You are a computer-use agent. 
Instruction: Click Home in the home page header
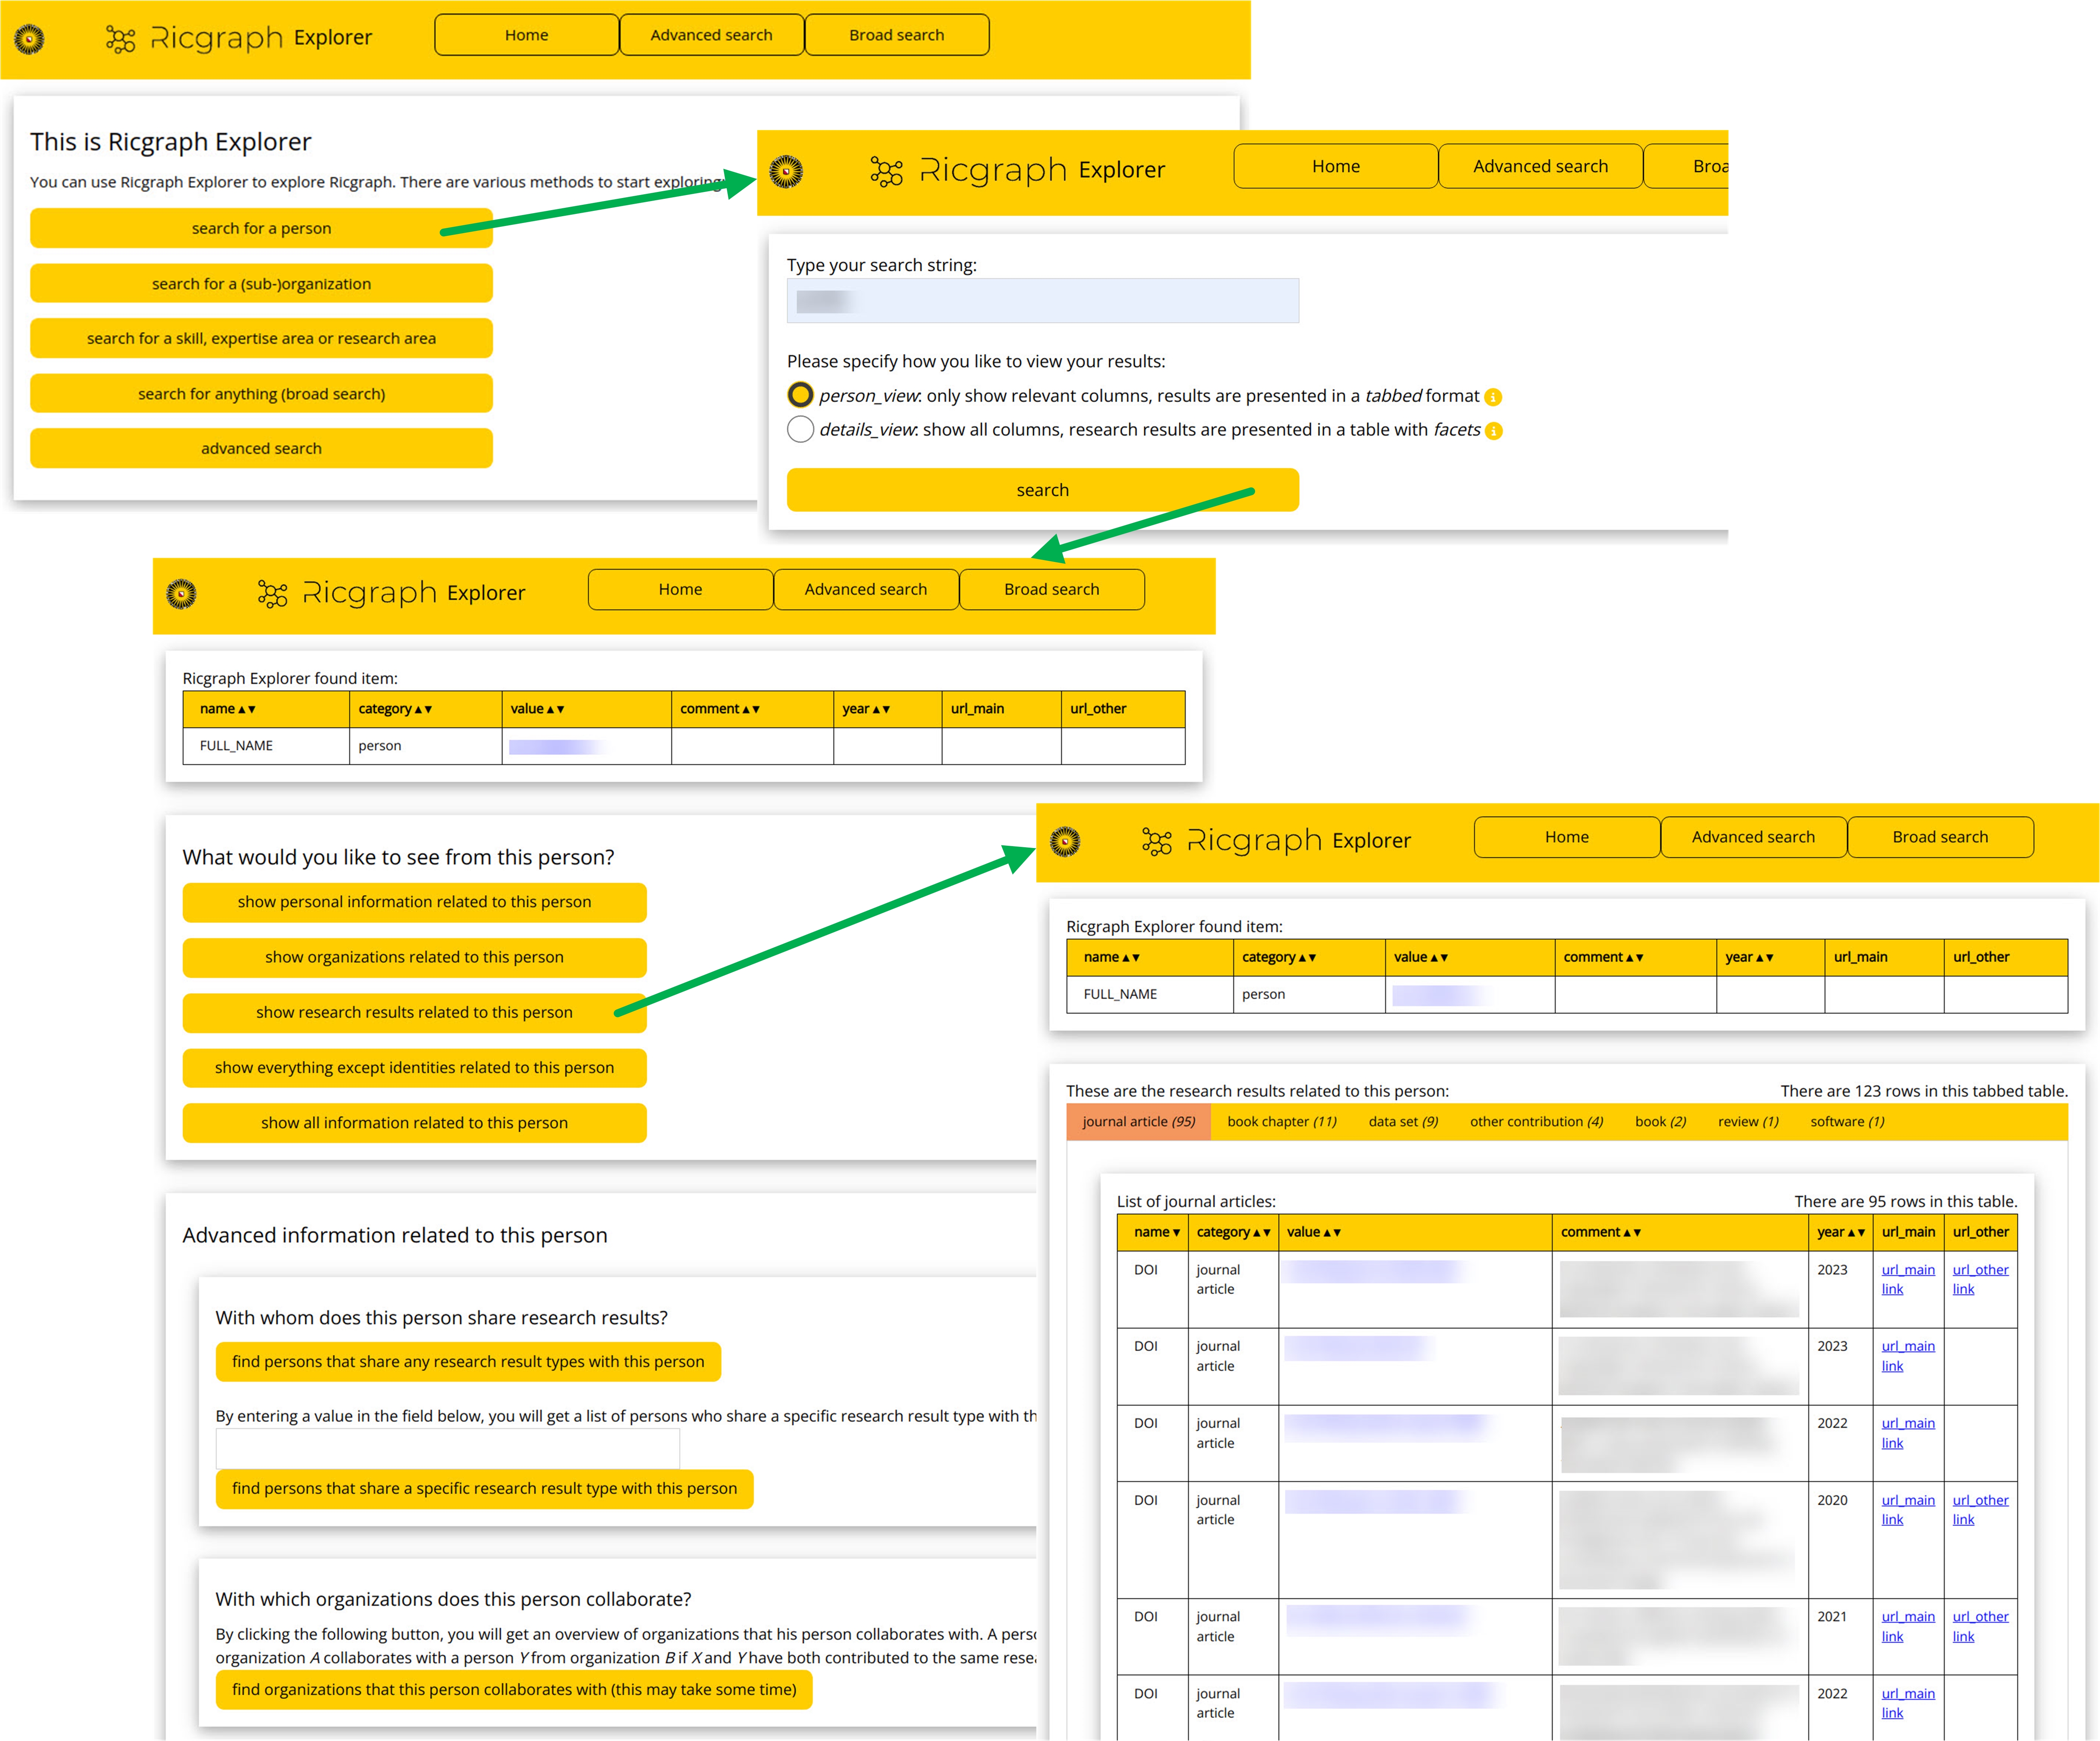527,35
